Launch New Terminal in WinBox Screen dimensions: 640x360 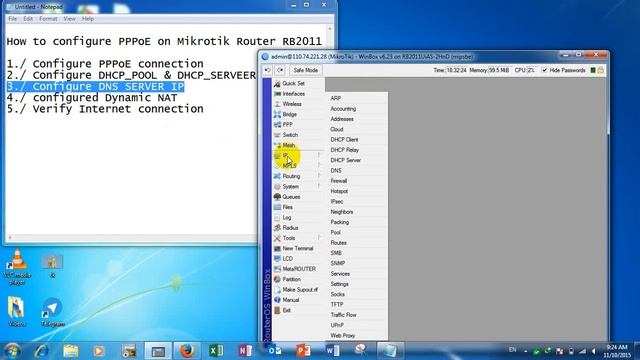click(x=298, y=248)
